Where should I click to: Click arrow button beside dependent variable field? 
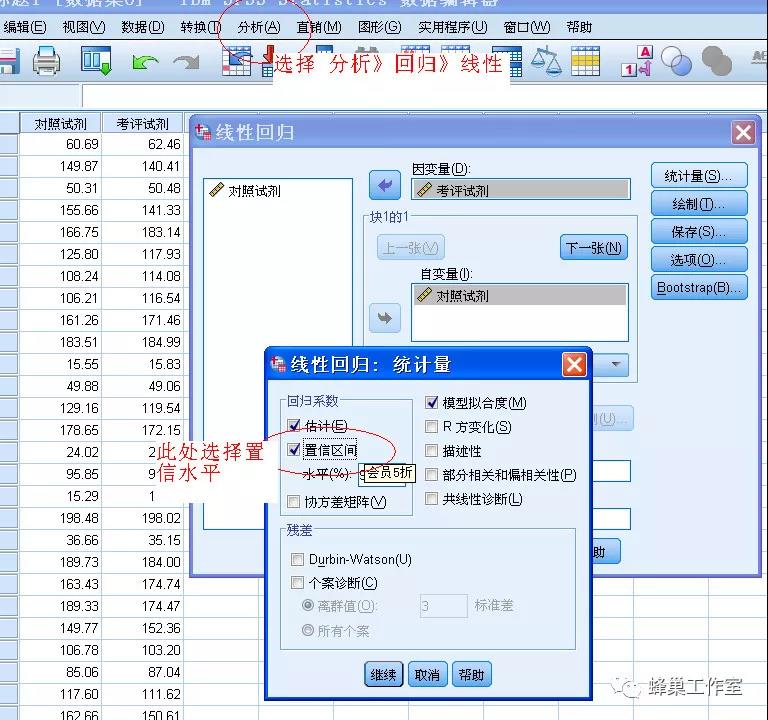click(384, 184)
